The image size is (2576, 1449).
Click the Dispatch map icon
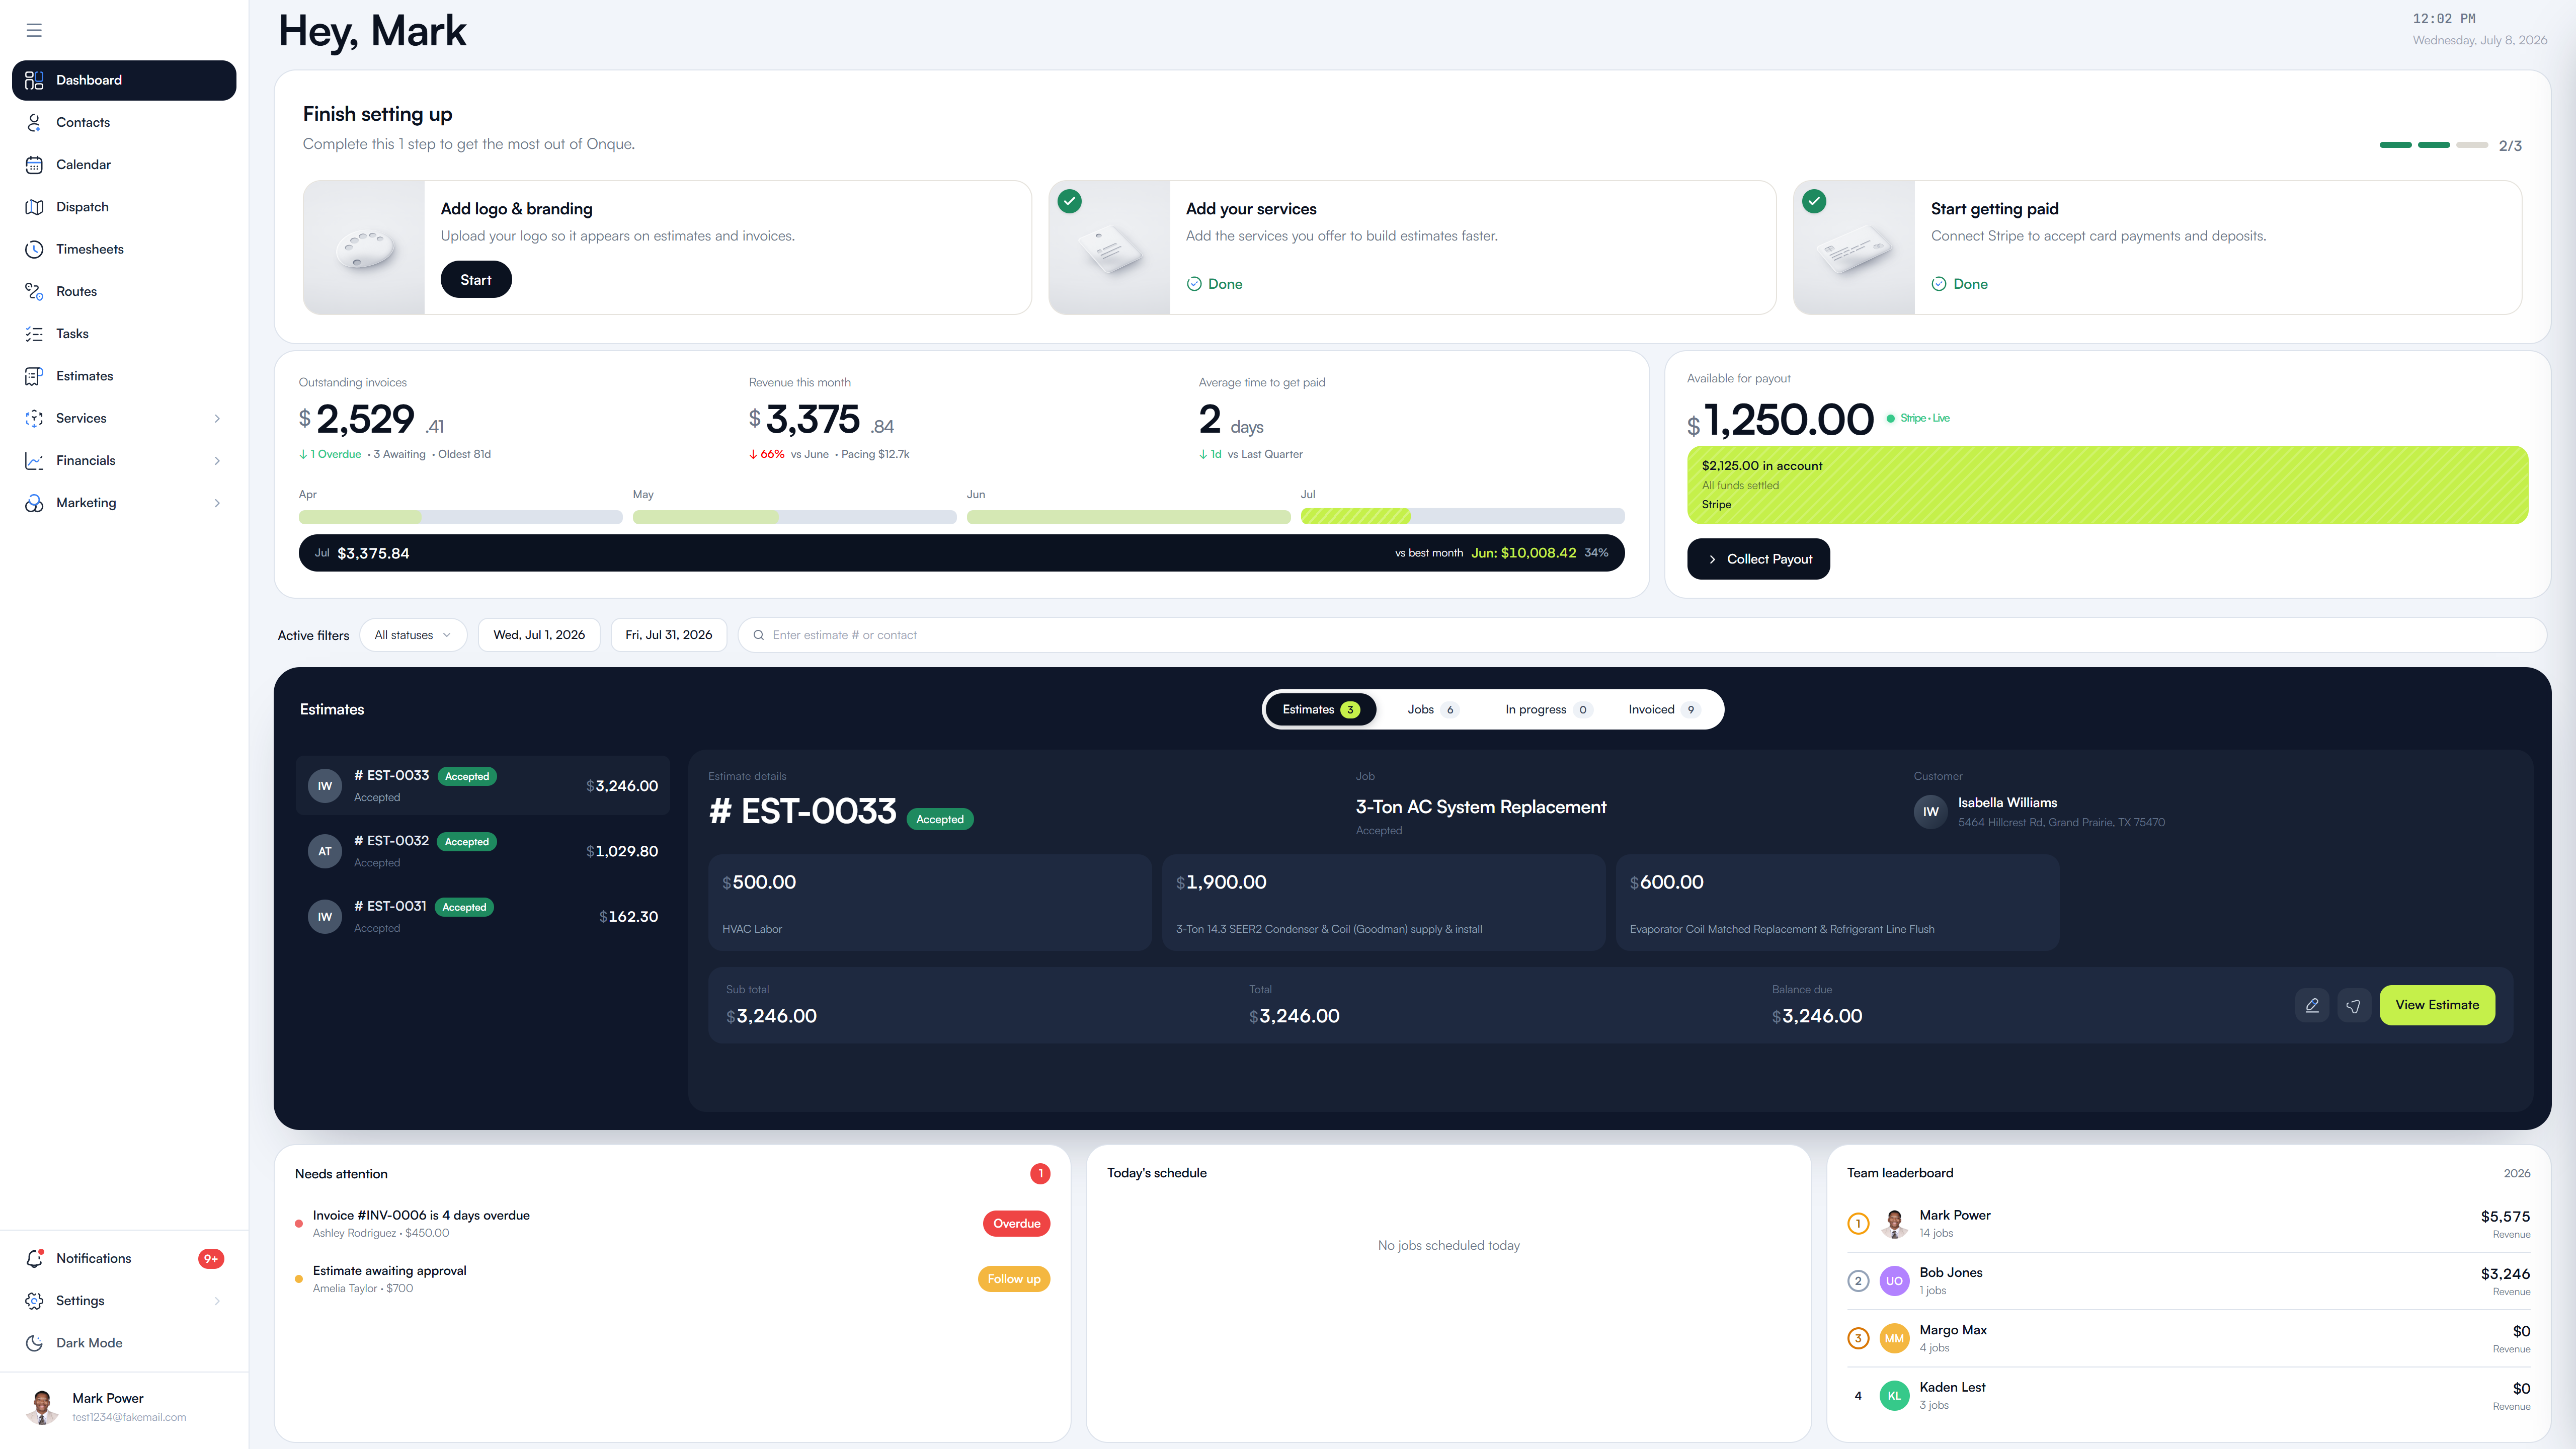tap(34, 207)
